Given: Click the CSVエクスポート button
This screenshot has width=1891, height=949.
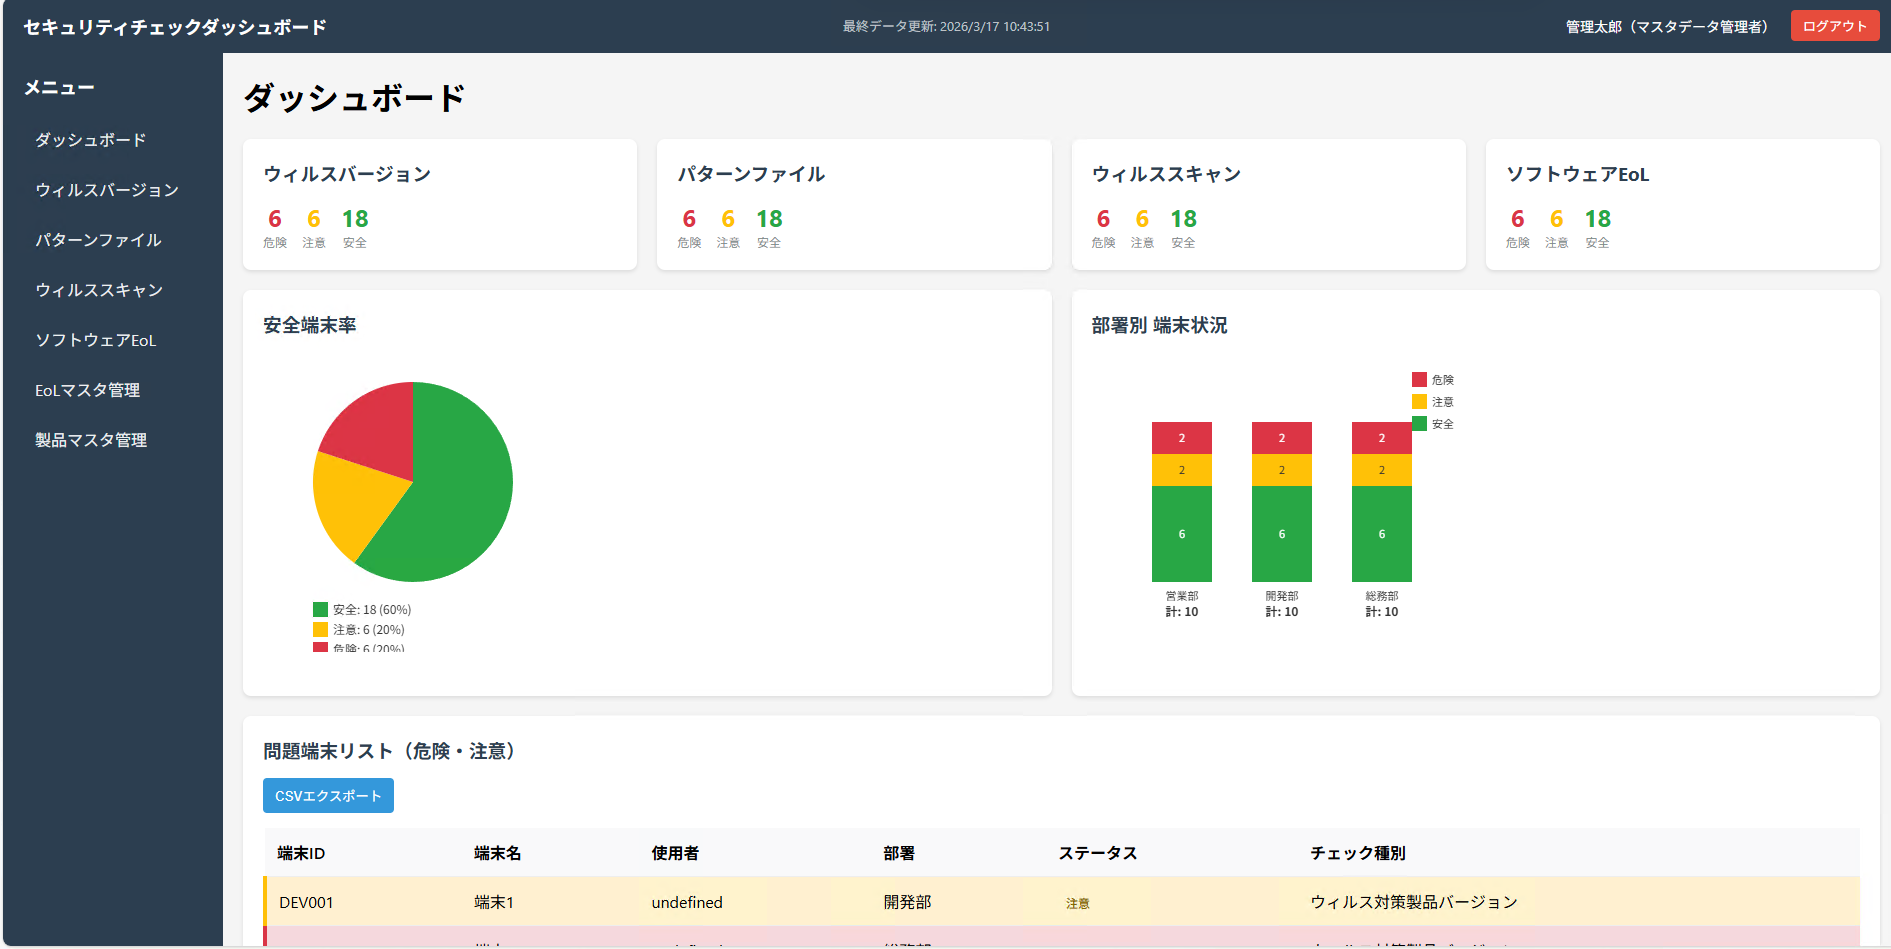Looking at the screenshot, I should 328,796.
